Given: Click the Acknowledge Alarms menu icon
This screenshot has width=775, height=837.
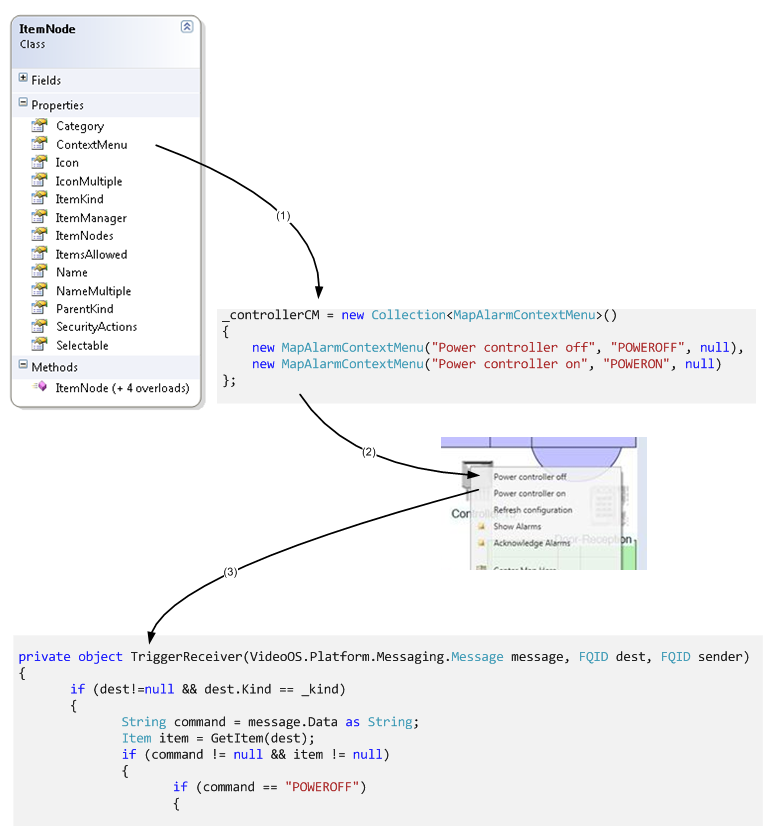Looking at the screenshot, I should click(481, 543).
